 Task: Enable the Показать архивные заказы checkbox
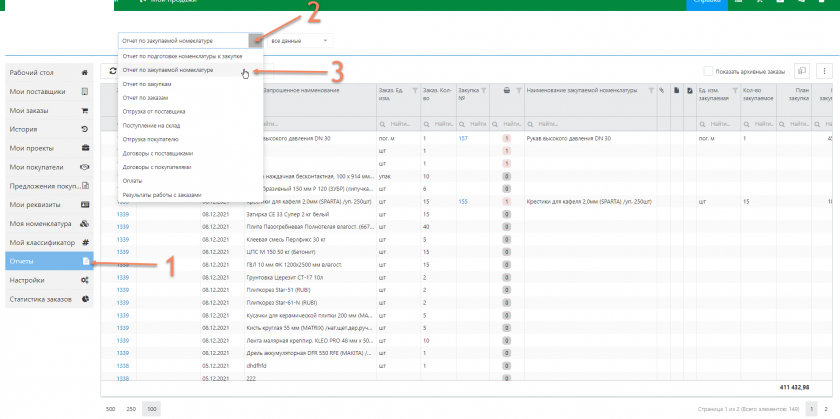(708, 71)
